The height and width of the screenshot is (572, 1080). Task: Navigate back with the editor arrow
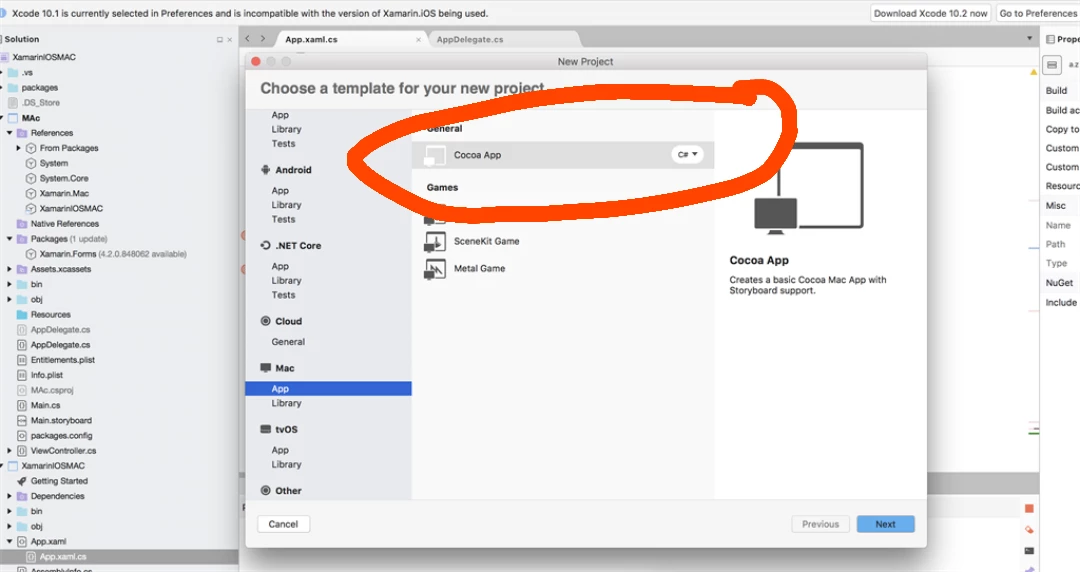click(x=248, y=39)
